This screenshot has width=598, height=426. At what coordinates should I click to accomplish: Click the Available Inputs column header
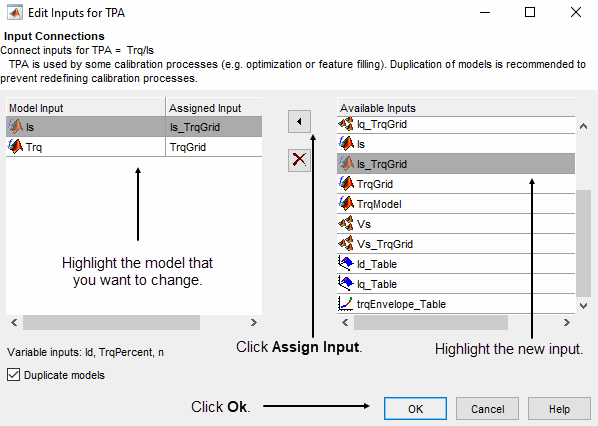[456, 108]
